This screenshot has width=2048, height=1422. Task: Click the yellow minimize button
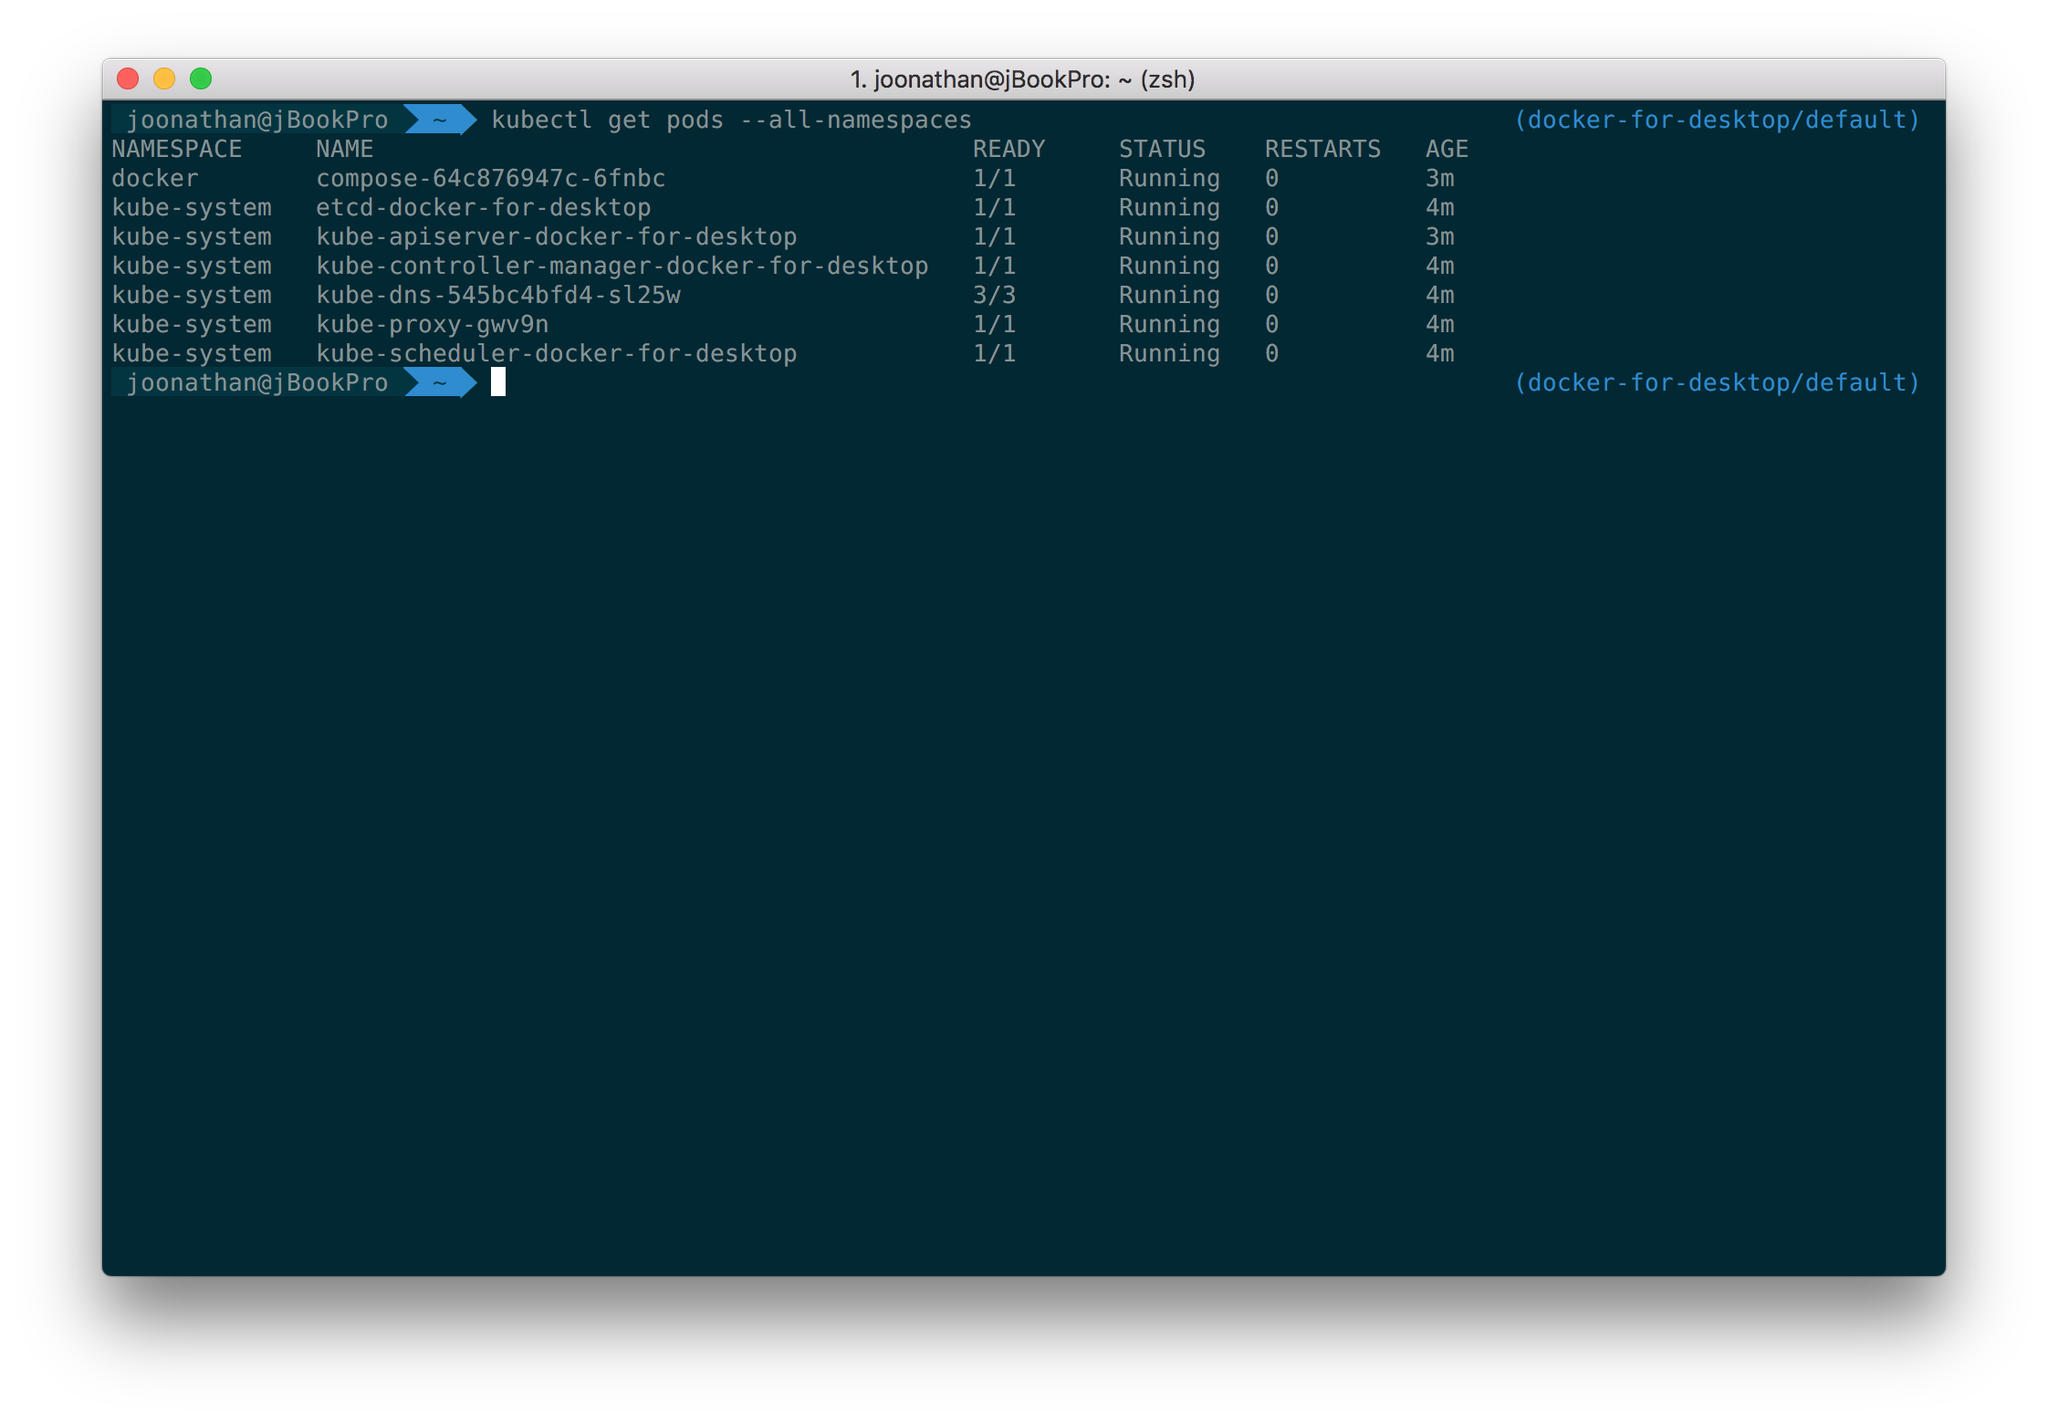click(165, 78)
